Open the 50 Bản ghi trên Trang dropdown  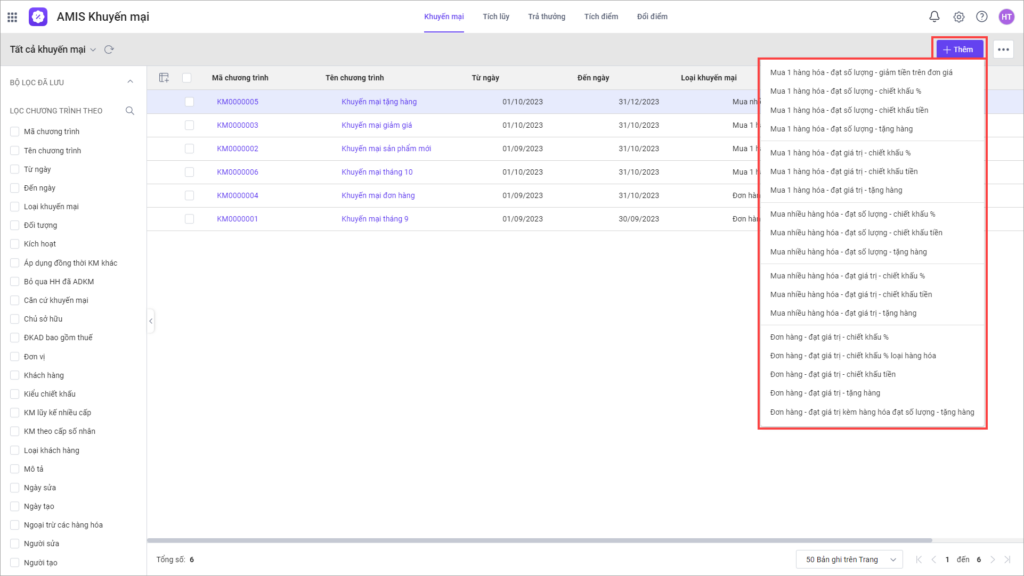pyautogui.click(x=849, y=560)
